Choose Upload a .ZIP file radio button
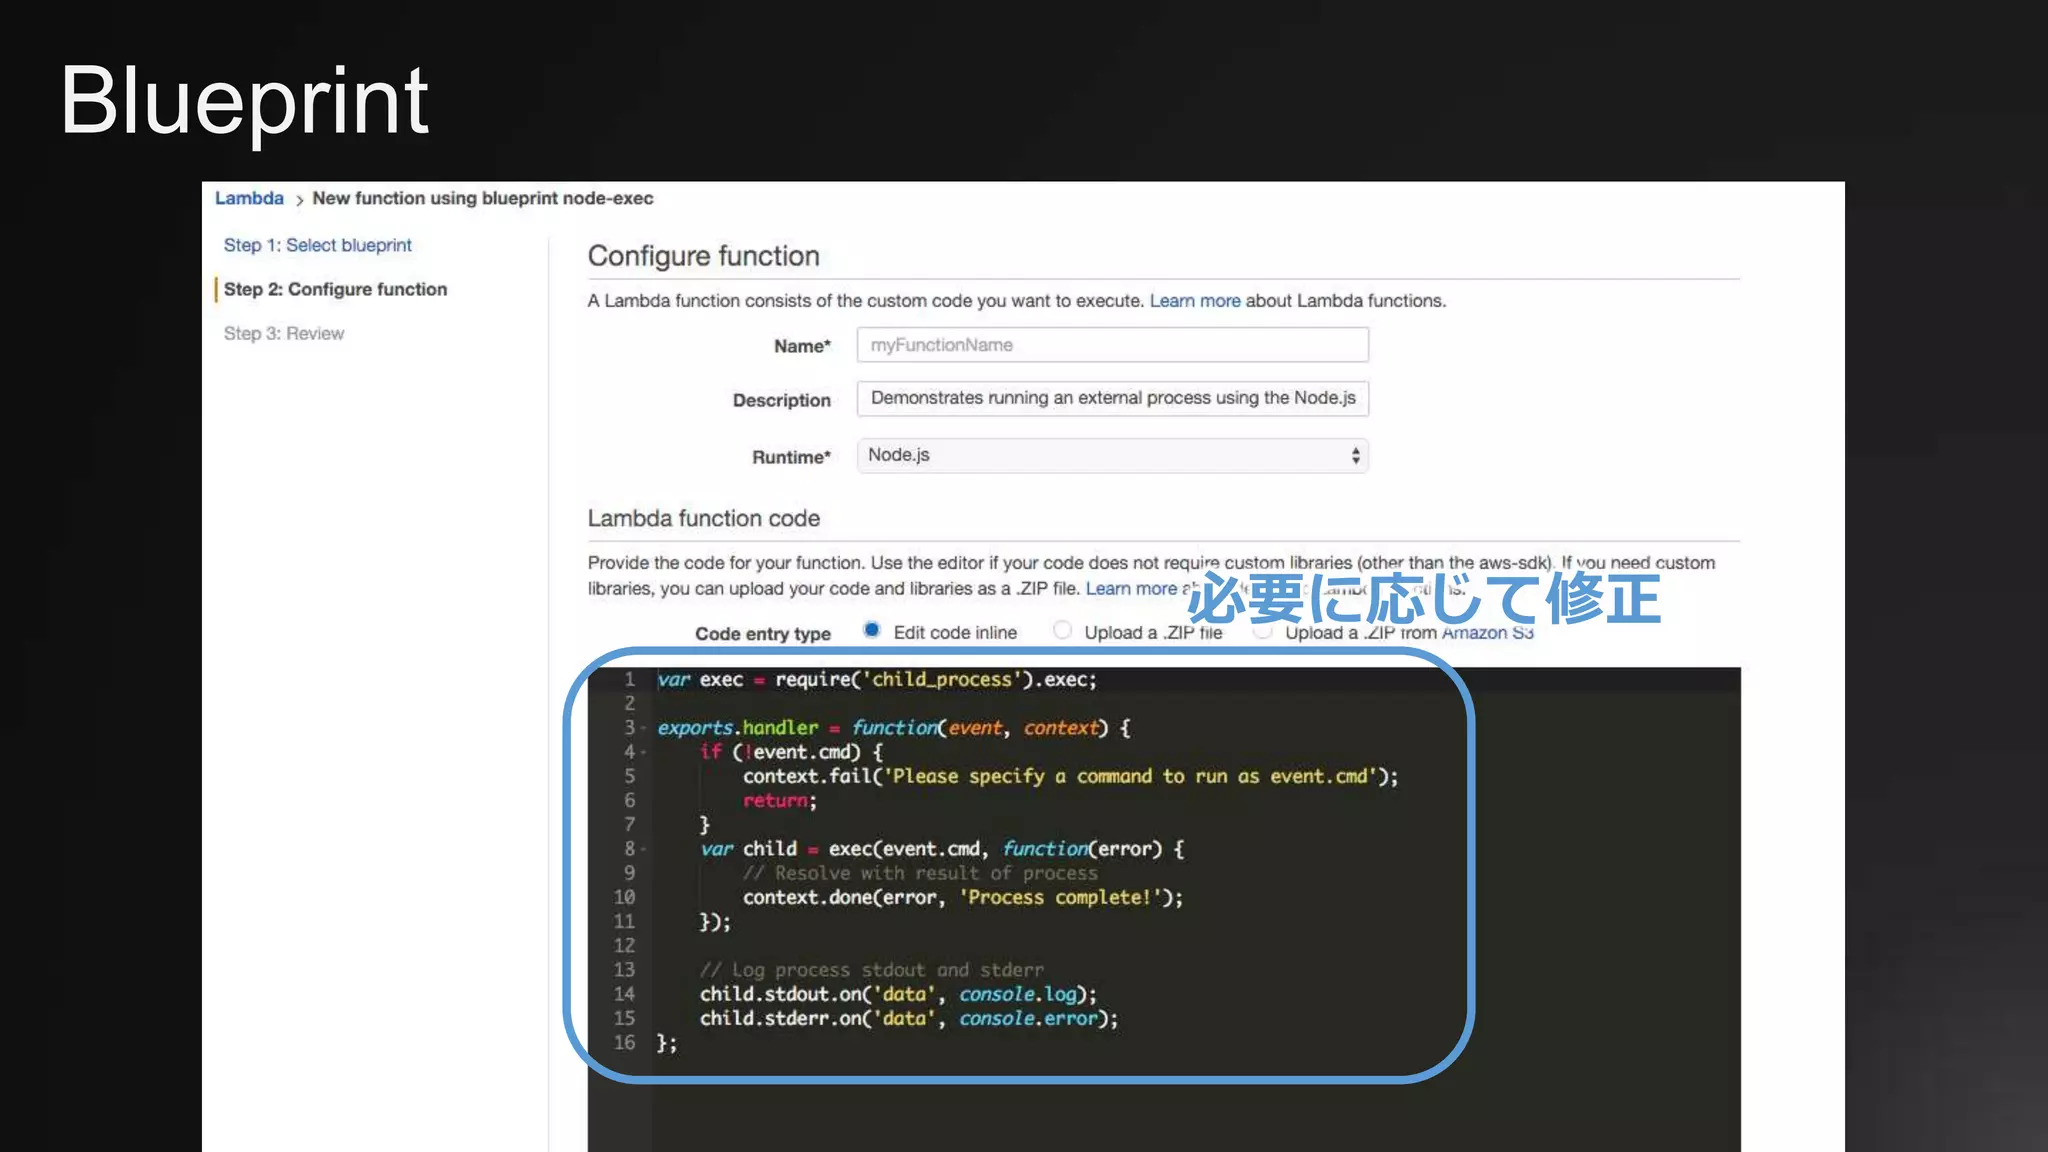2048x1152 pixels. tap(1062, 630)
